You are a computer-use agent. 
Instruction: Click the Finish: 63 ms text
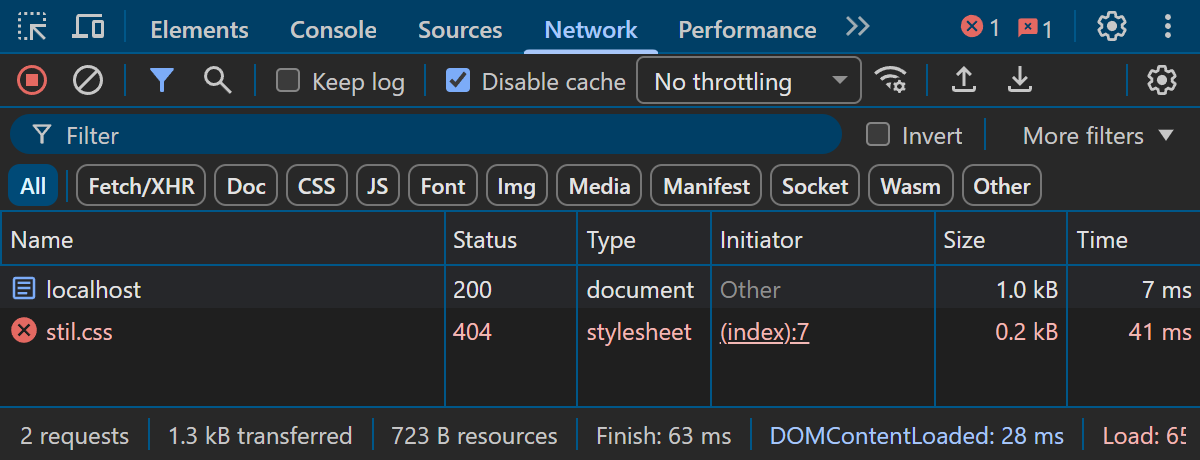coord(664,436)
